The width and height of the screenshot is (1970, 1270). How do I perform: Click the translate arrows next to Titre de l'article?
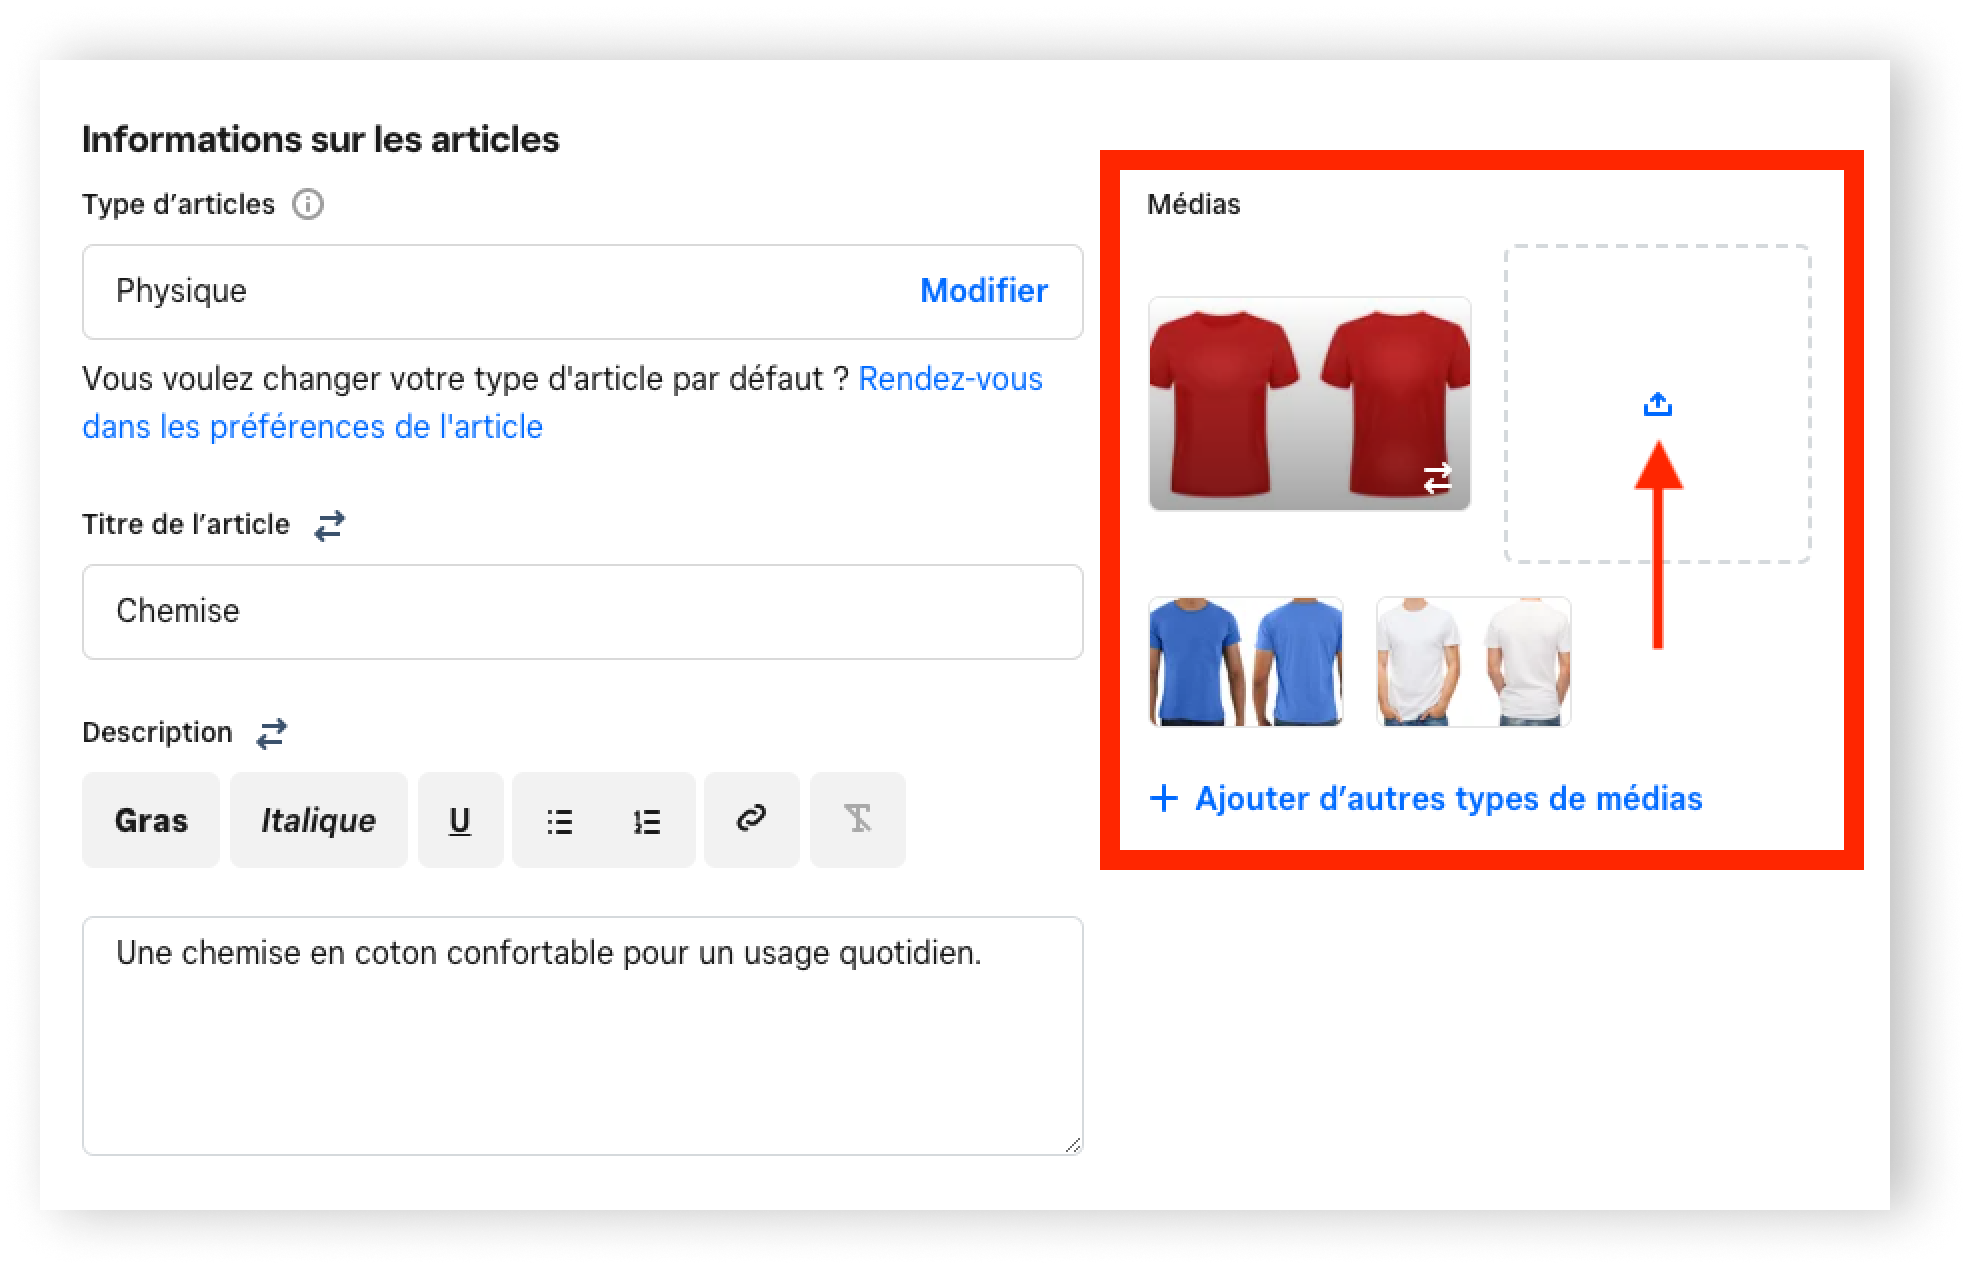[329, 525]
